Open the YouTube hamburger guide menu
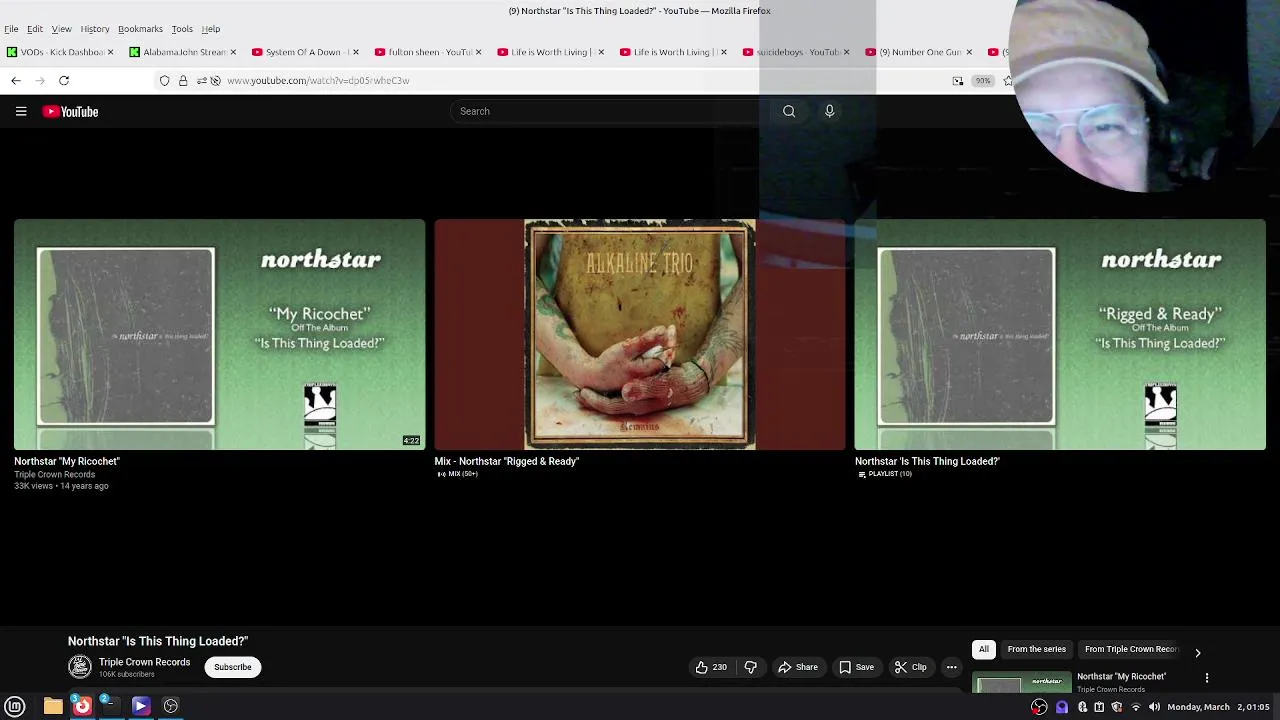The image size is (1280, 720). coord(21,112)
